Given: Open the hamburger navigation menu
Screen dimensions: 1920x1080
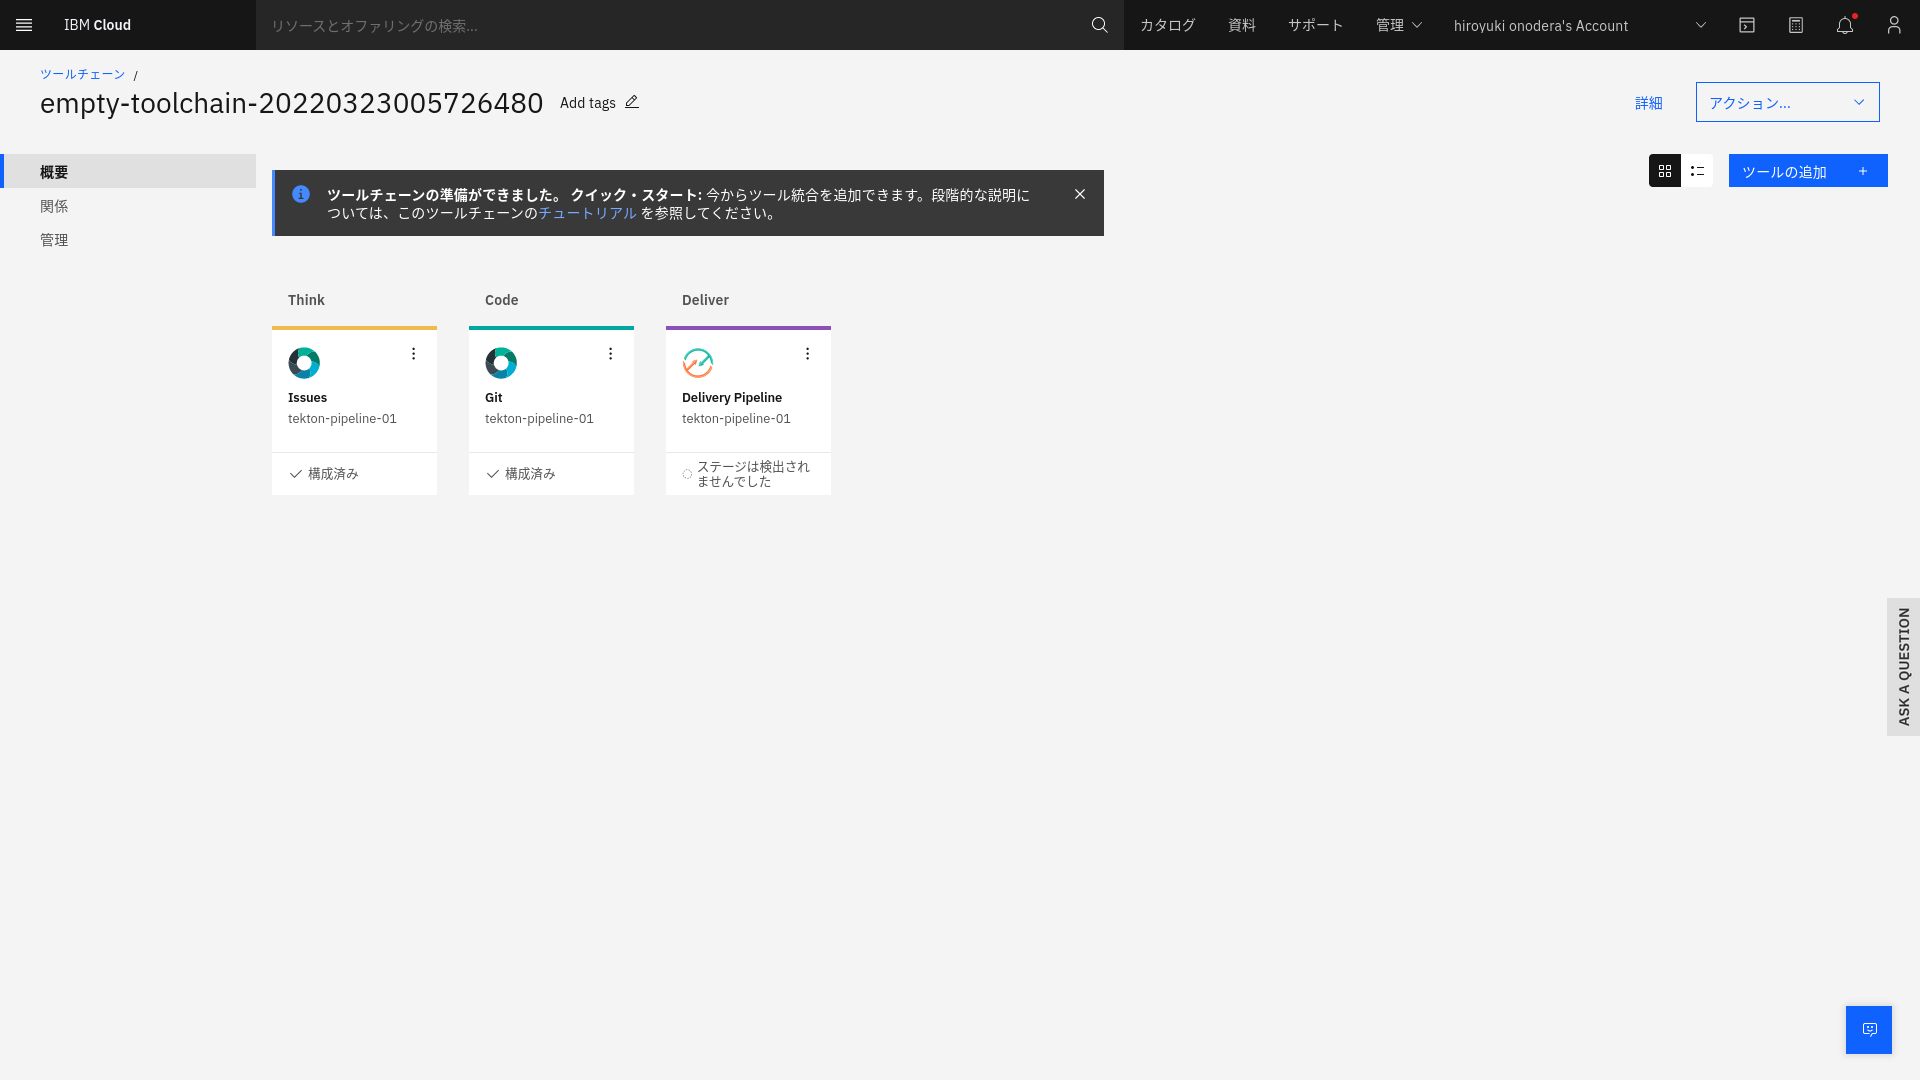Looking at the screenshot, I should [24, 25].
